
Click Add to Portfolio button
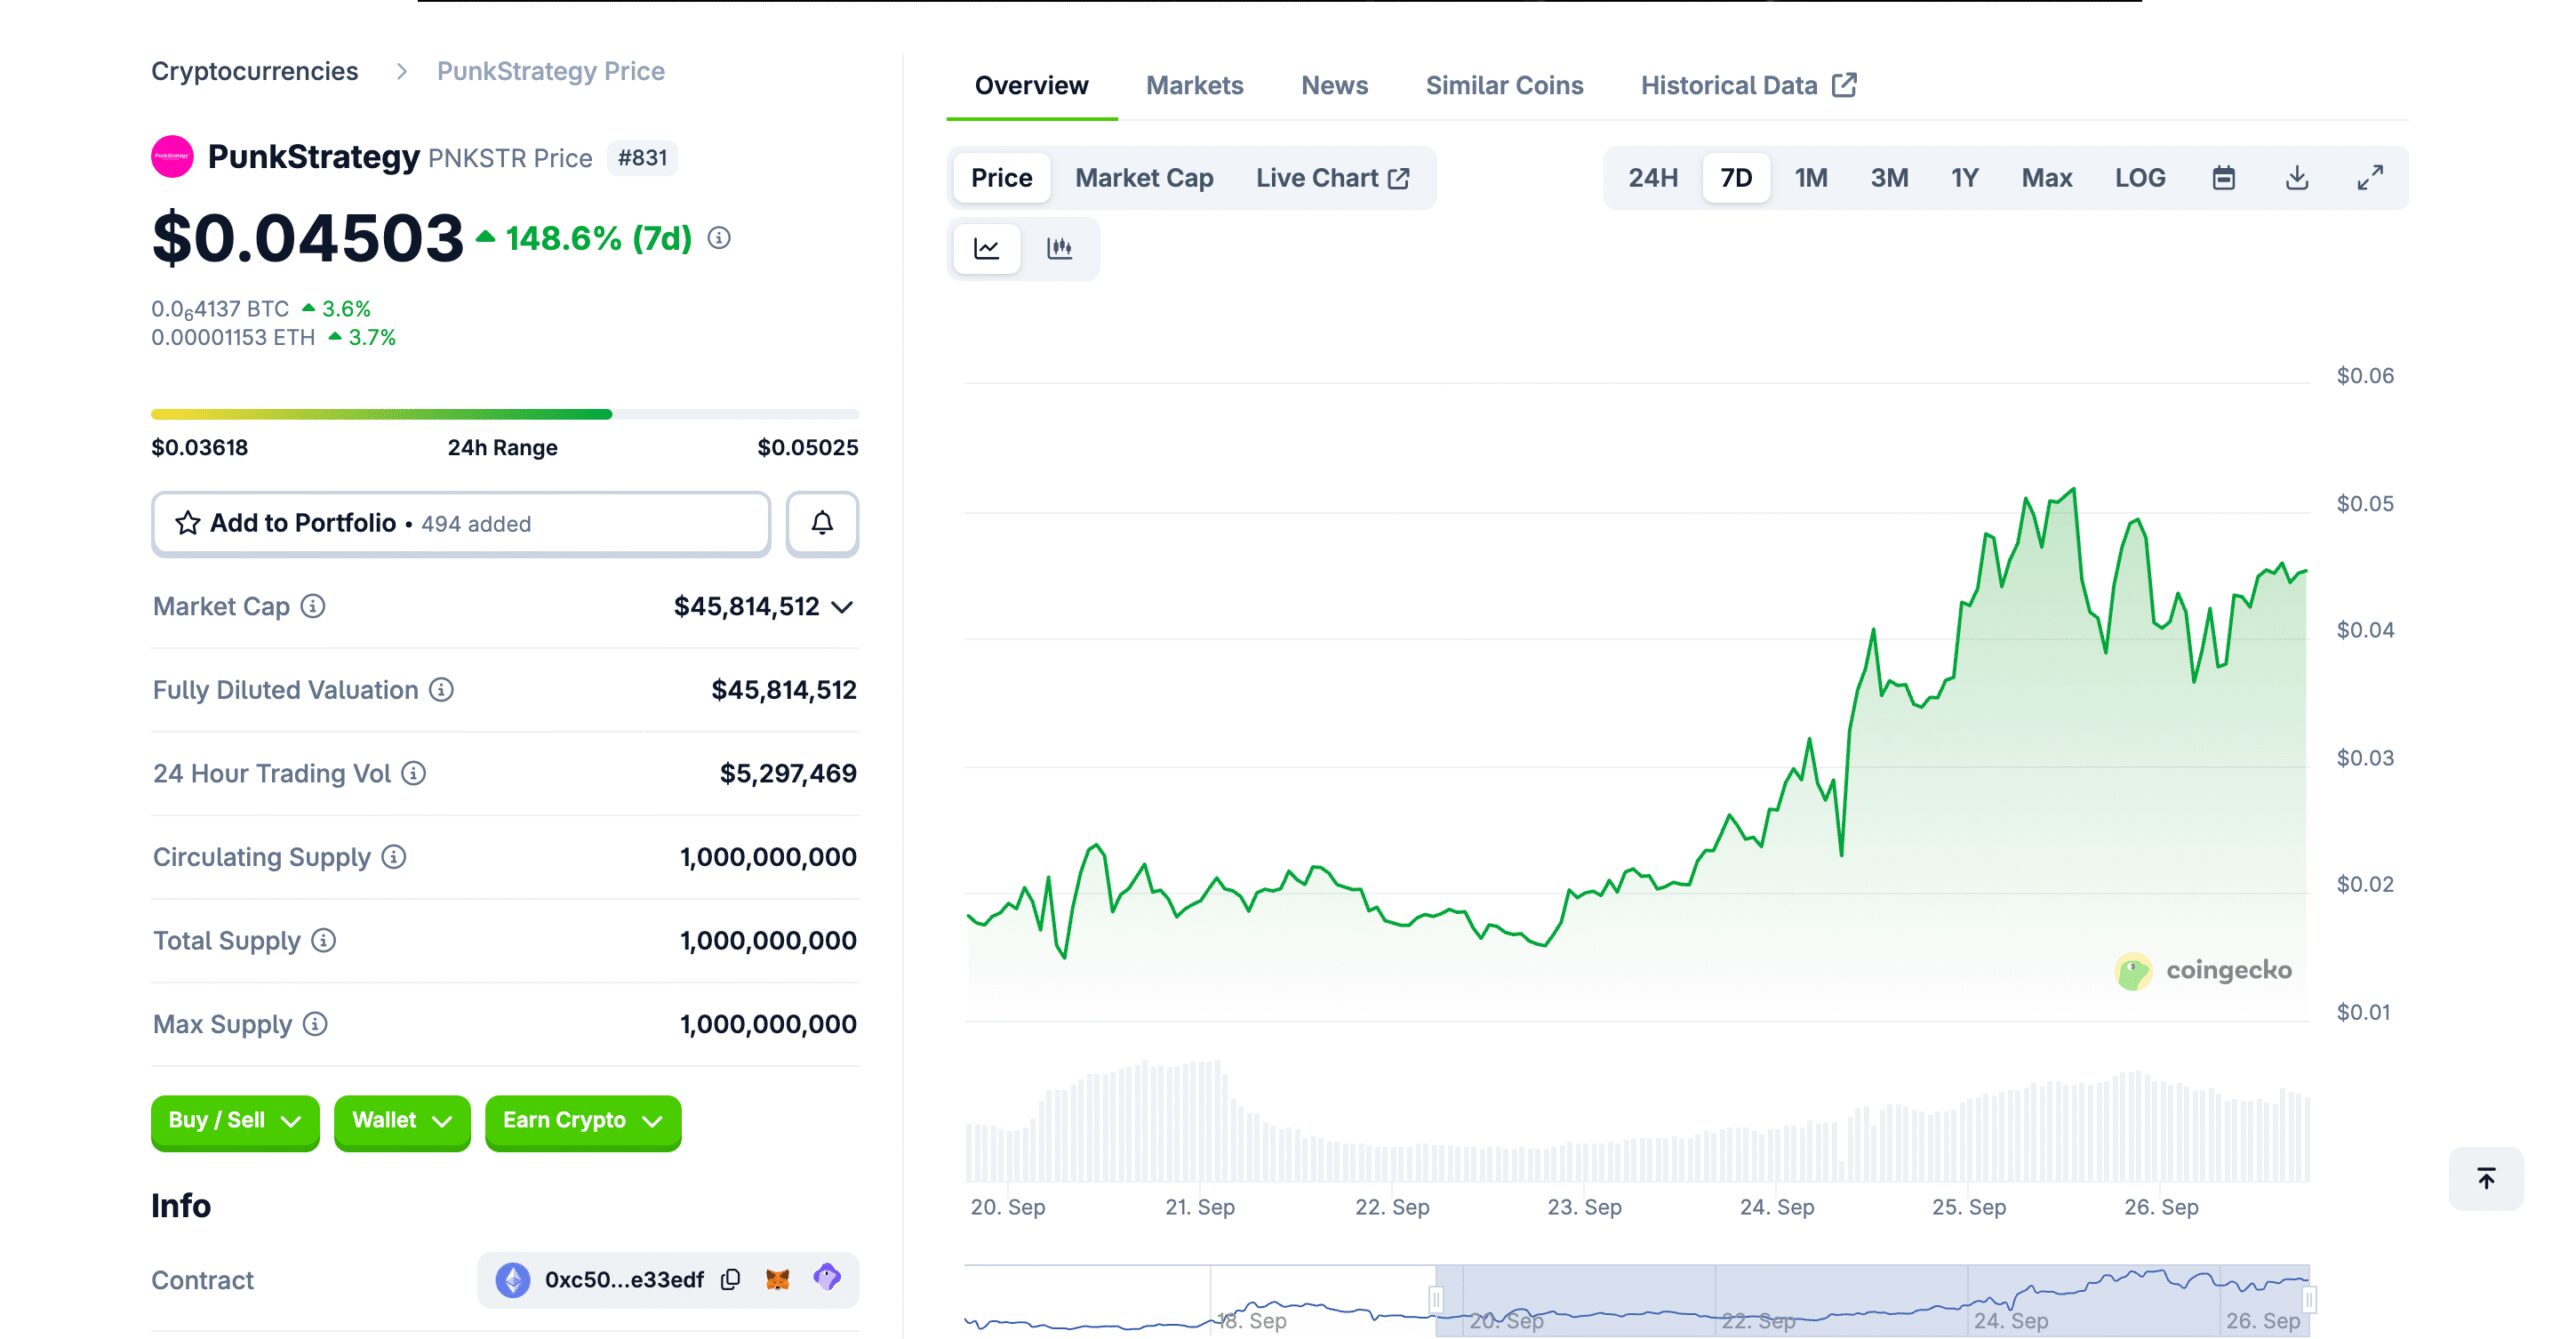tap(461, 523)
